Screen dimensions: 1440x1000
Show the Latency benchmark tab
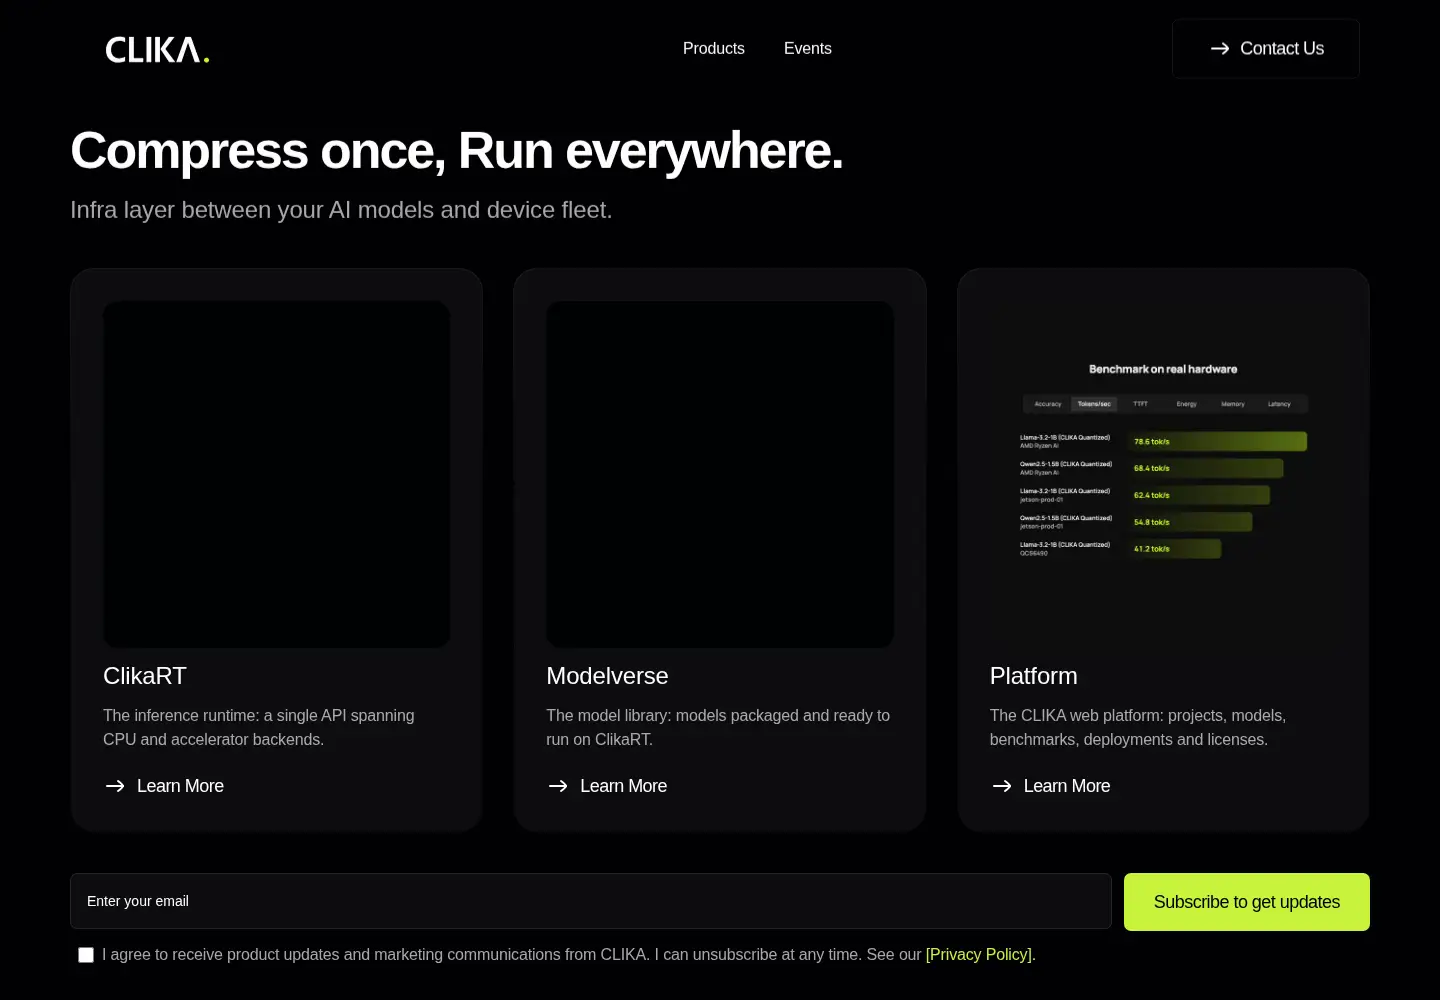pos(1279,404)
